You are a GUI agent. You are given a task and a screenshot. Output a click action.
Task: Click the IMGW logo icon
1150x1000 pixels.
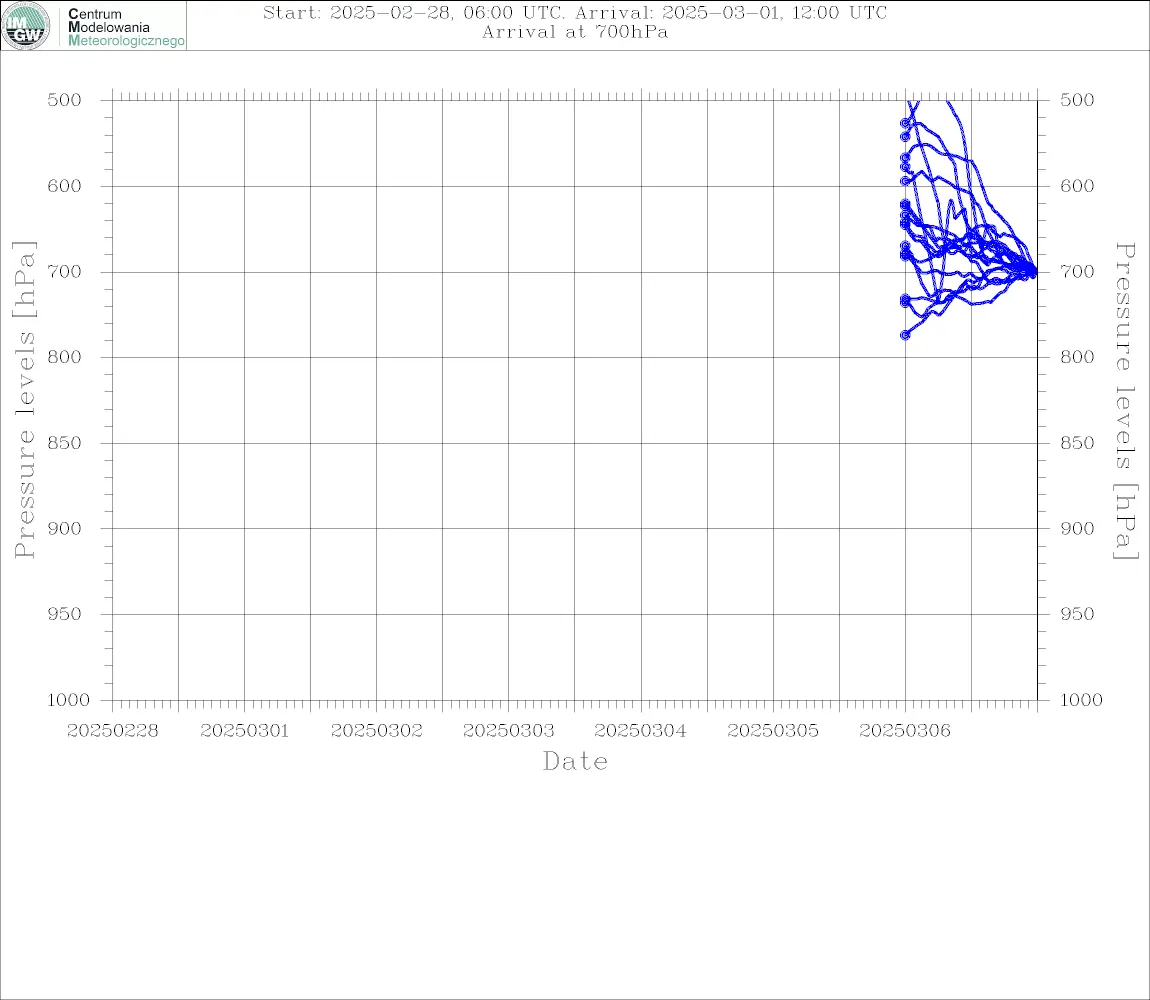pos(26,26)
